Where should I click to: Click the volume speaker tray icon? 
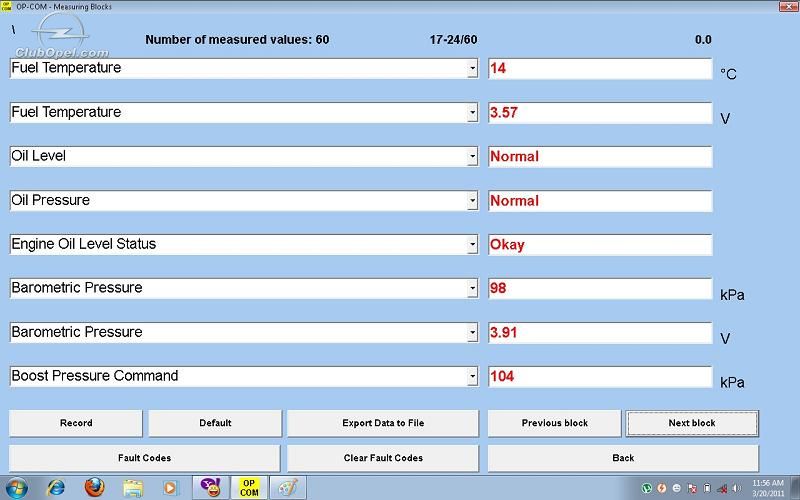click(x=737, y=488)
